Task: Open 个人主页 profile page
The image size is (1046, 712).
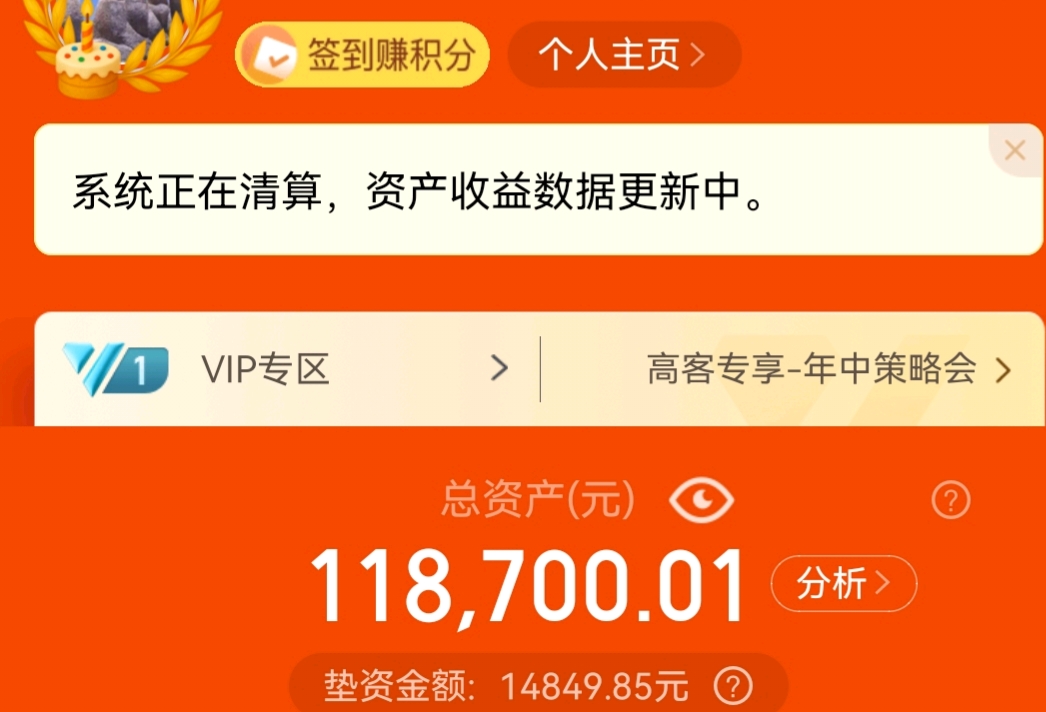Action: [624, 55]
